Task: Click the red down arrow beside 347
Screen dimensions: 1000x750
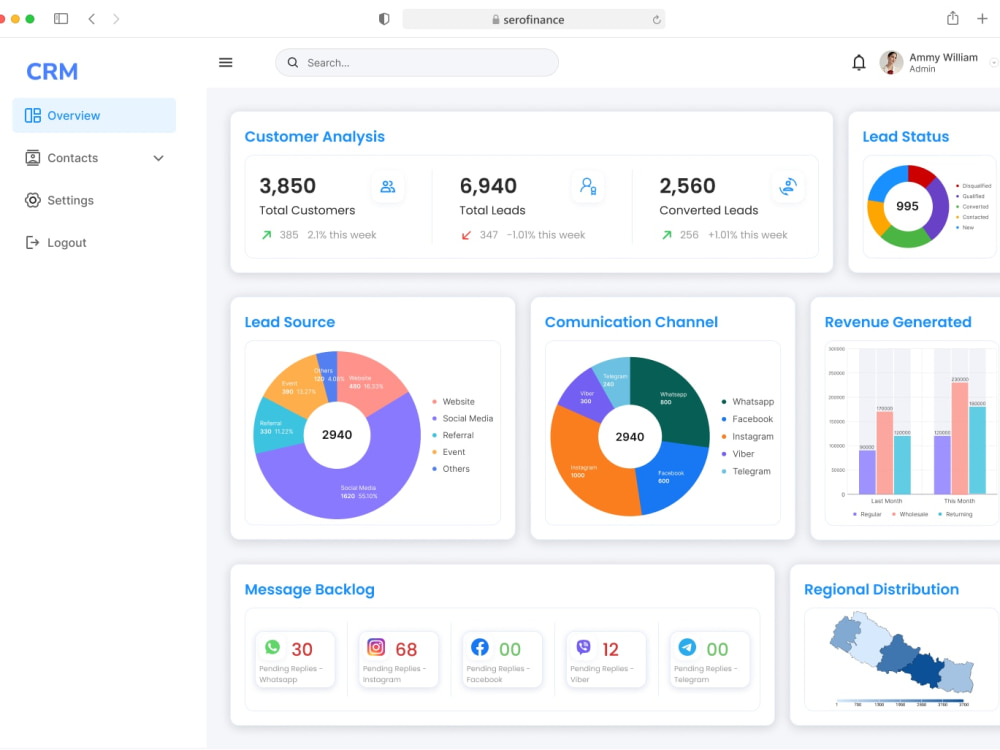Action: pyautogui.click(x=466, y=235)
